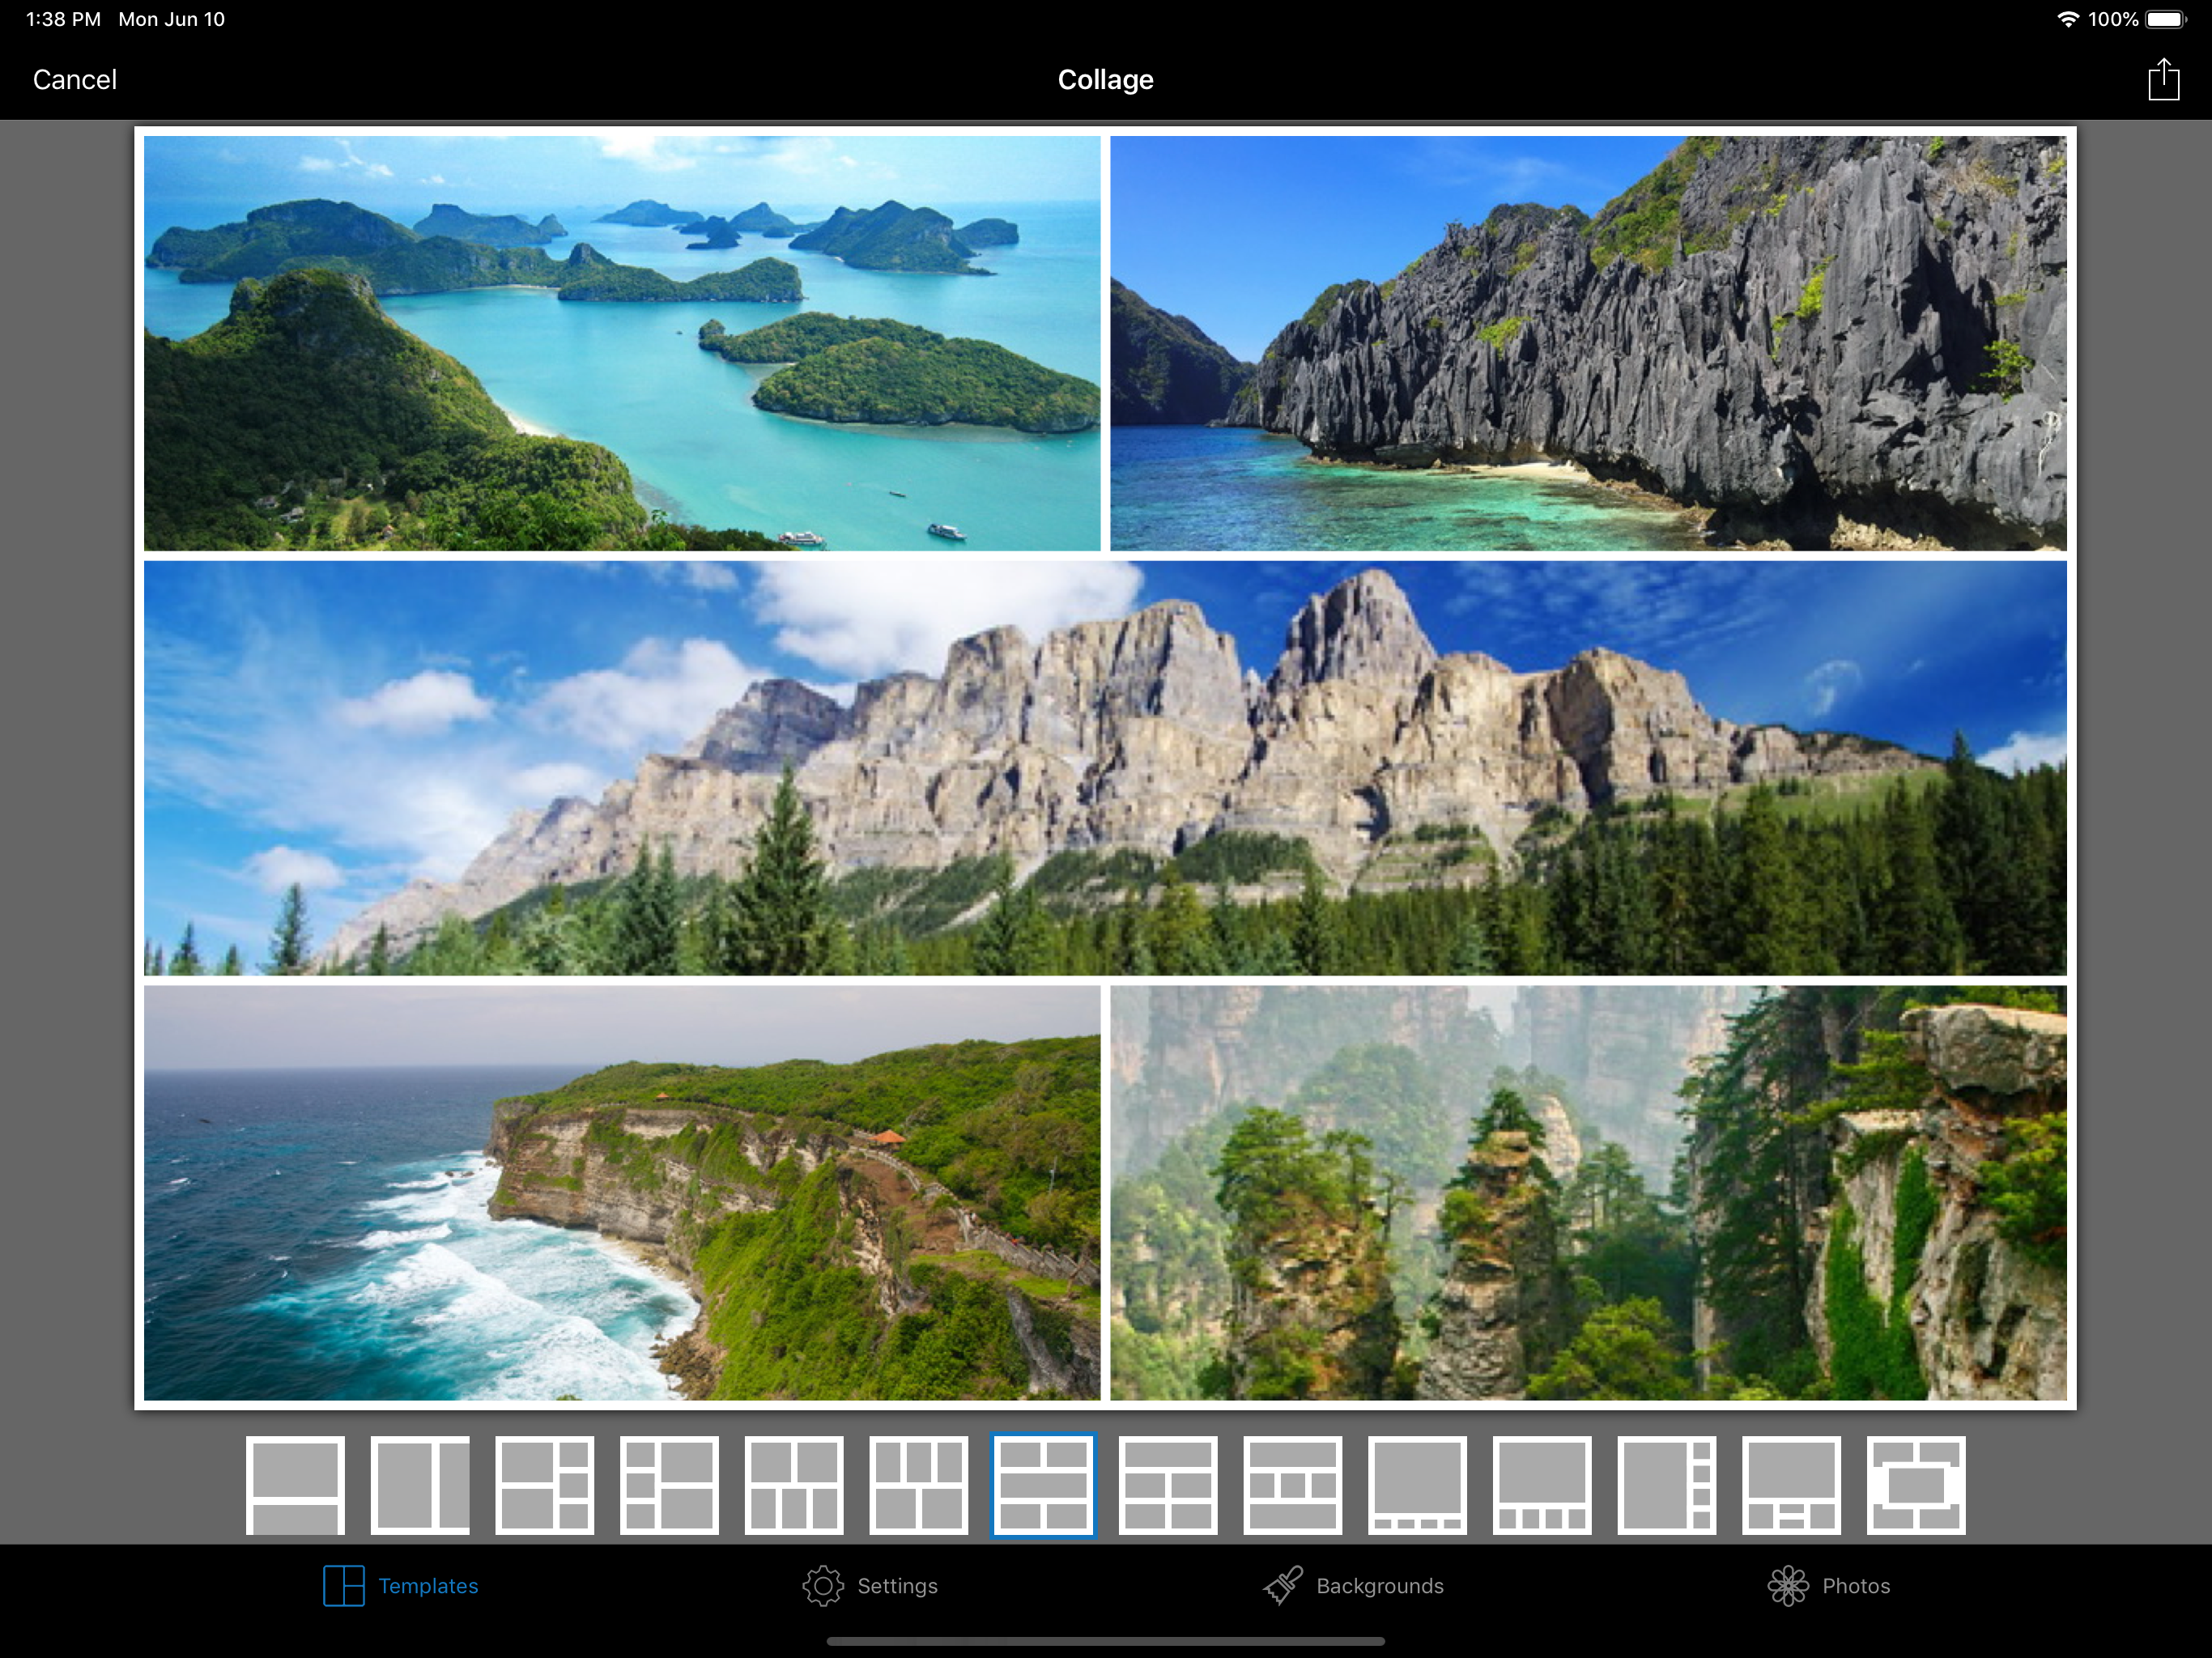2212x1658 pixels.
Task: Select the highlighted two-one-two row template
Action: click(1043, 1485)
